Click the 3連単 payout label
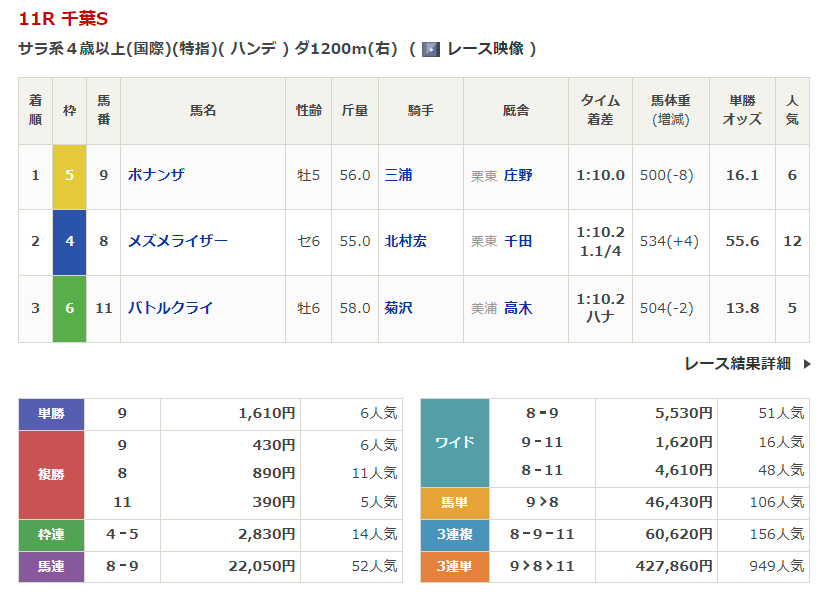Screen dimensions: 827x592 (x=455, y=566)
